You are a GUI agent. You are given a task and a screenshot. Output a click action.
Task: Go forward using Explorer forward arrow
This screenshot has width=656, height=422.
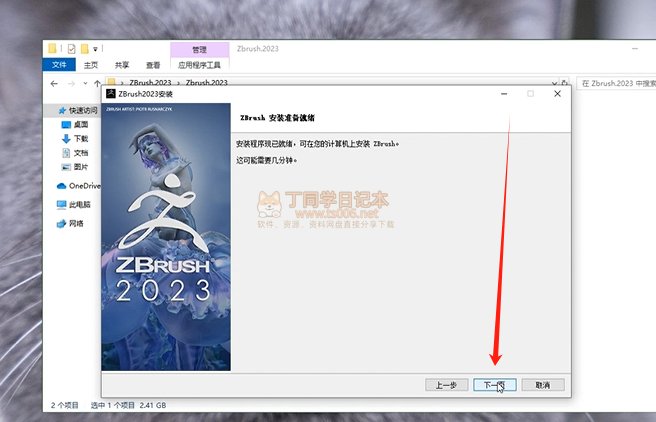[72, 84]
